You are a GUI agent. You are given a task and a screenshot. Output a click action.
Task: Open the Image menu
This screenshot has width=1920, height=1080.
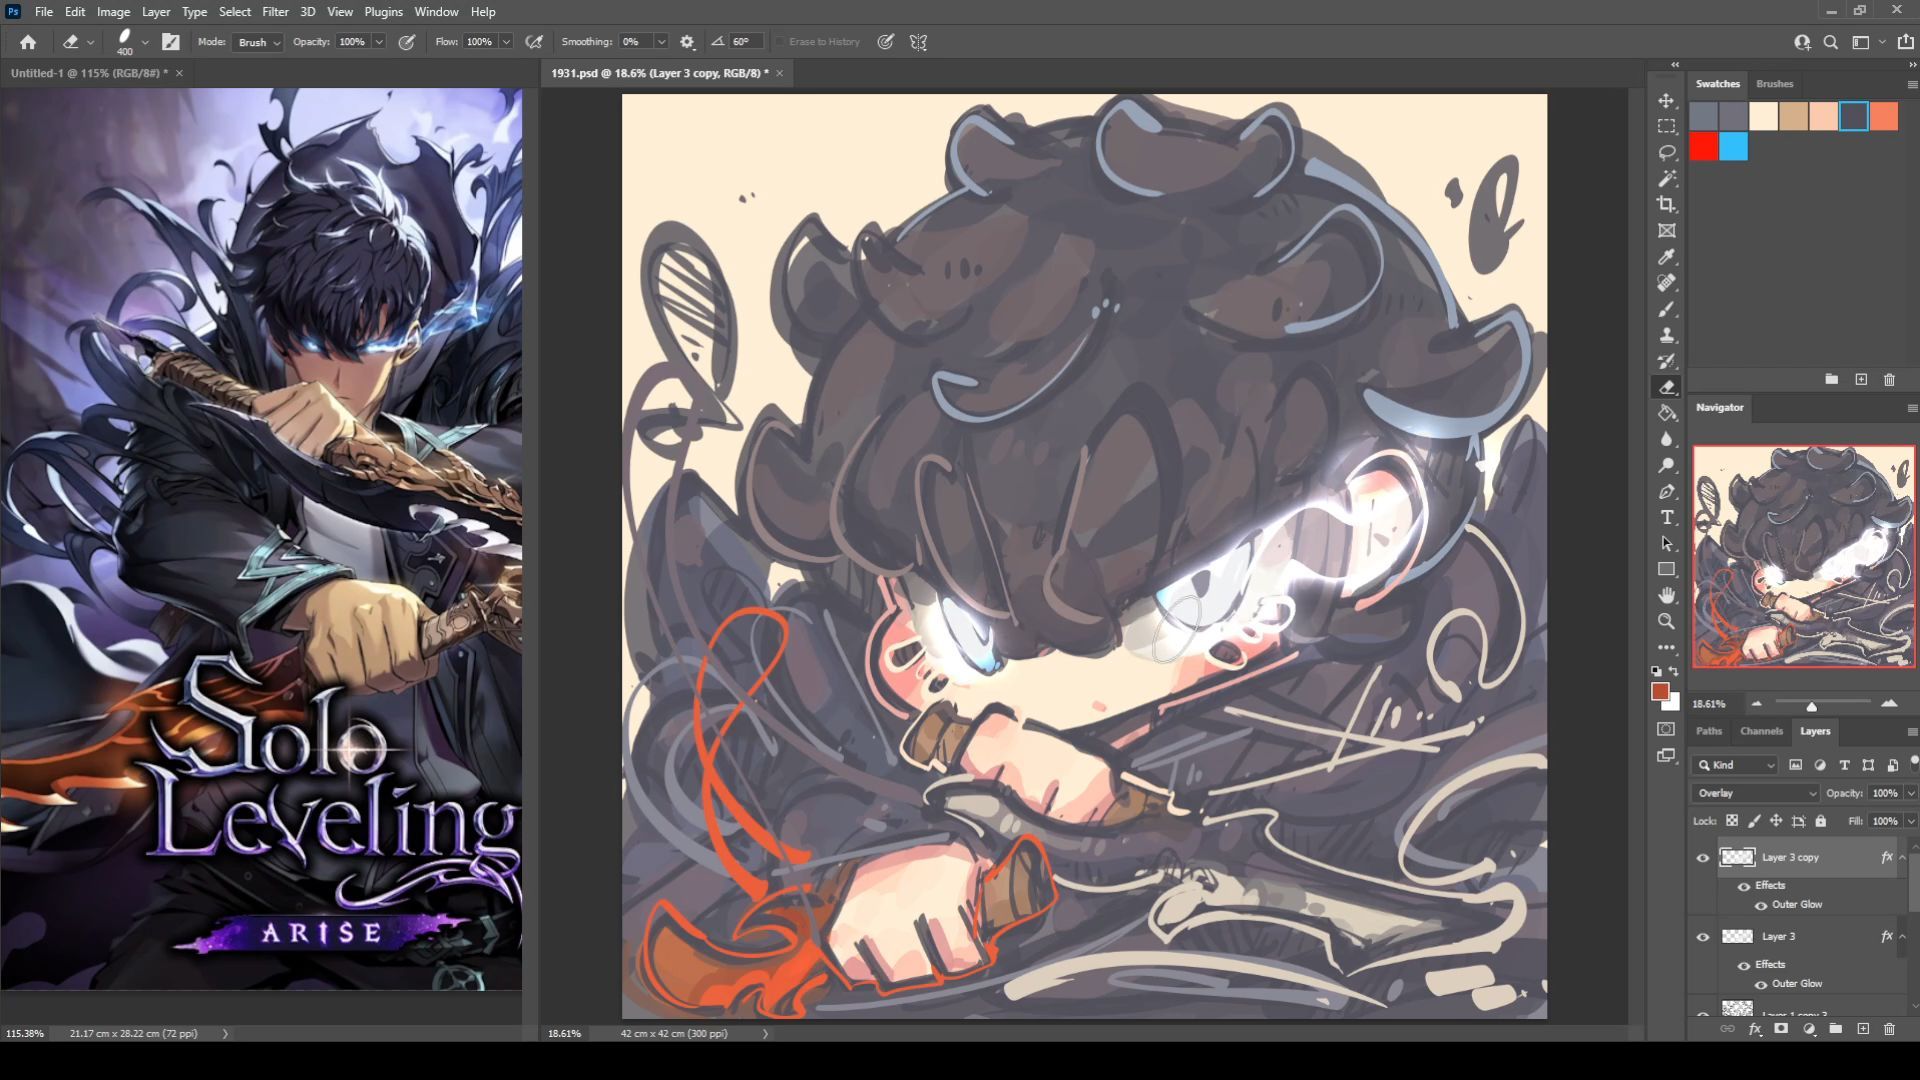(113, 12)
